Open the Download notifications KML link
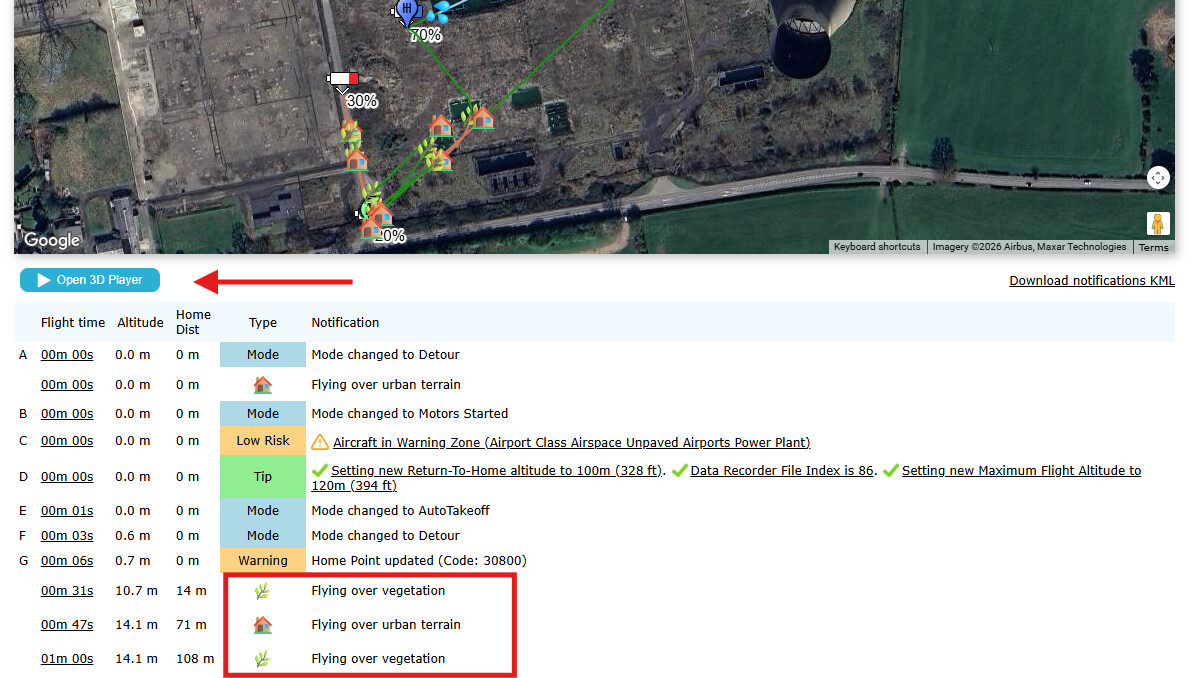This screenshot has height=678, width=1201. pos(1091,281)
